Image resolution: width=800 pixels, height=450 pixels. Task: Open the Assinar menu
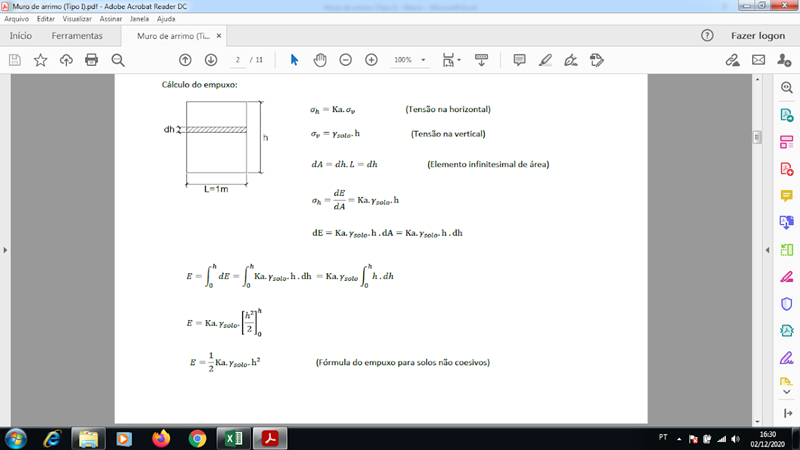coord(111,19)
